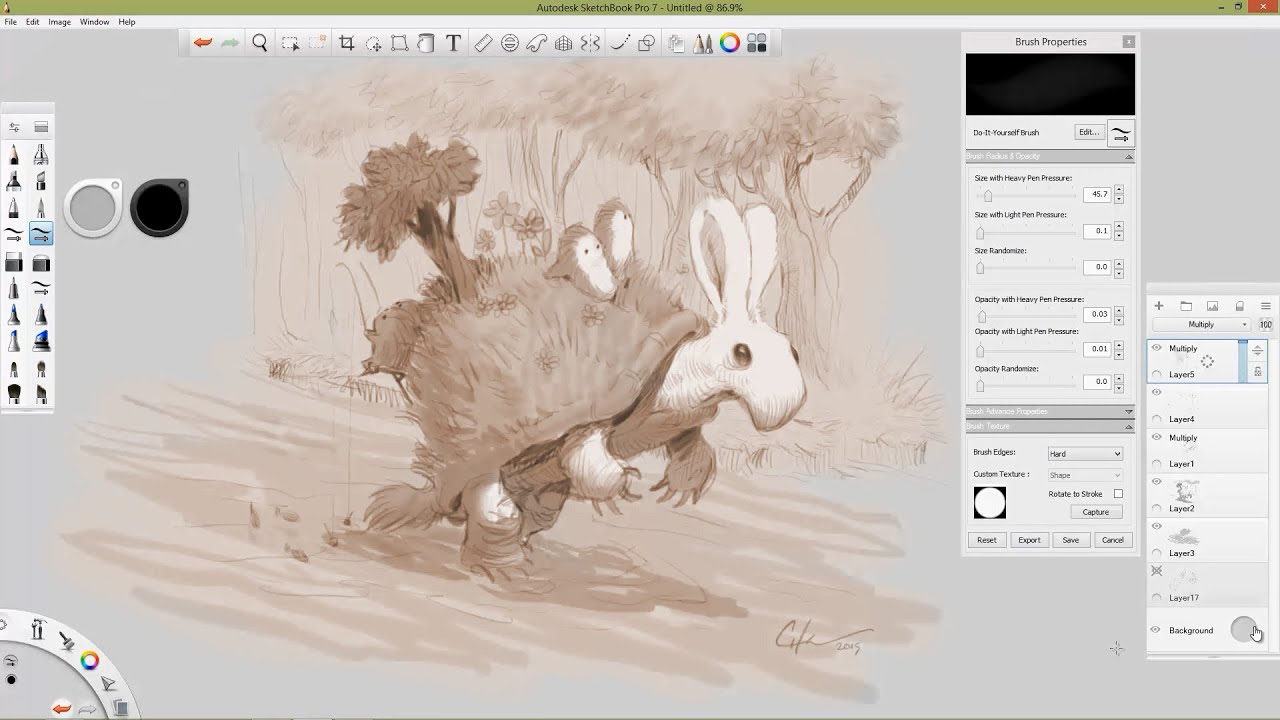Open the Help menu
This screenshot has width=1280, height=720.
pos(127,22)
